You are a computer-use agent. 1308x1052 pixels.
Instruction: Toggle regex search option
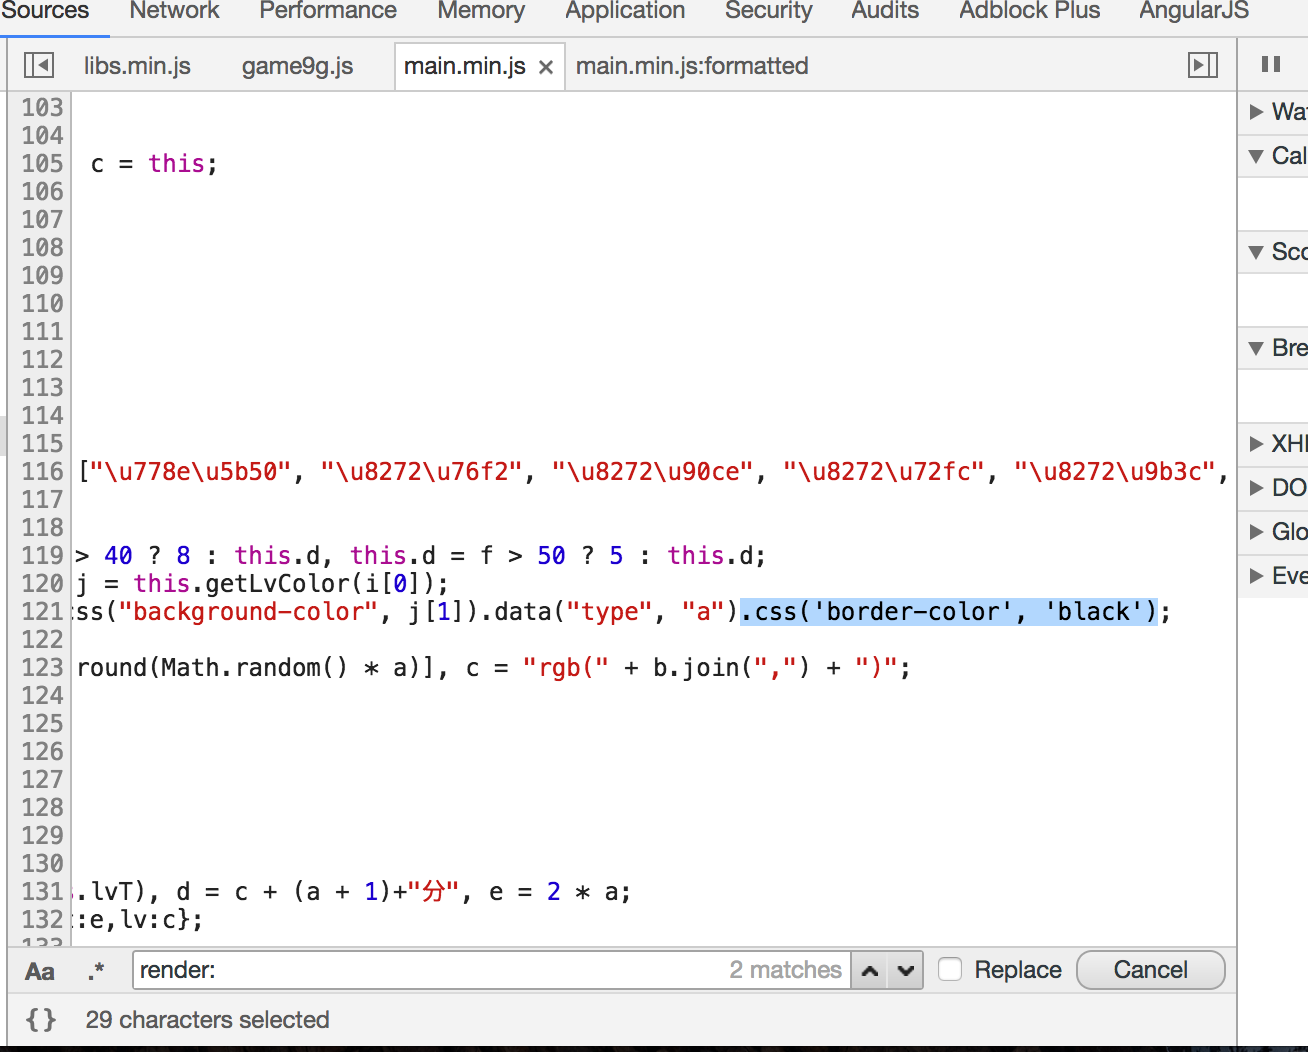[95, 971]
